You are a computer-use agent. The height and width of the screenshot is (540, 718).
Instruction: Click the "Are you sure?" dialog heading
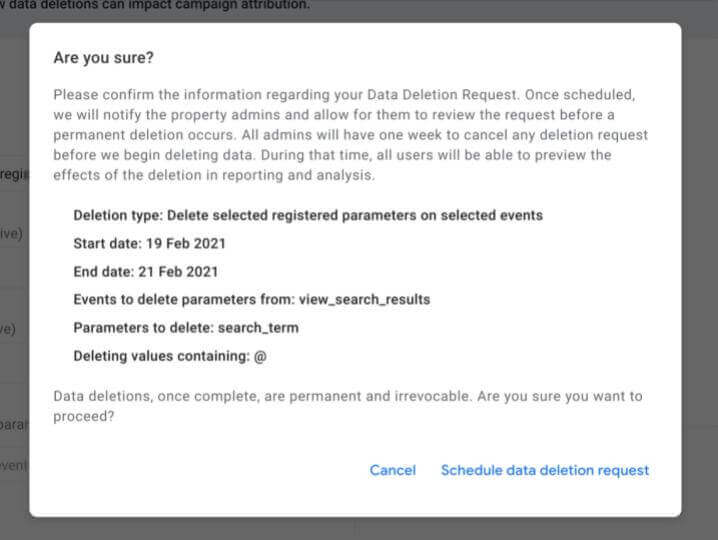[x=103, y=57]
